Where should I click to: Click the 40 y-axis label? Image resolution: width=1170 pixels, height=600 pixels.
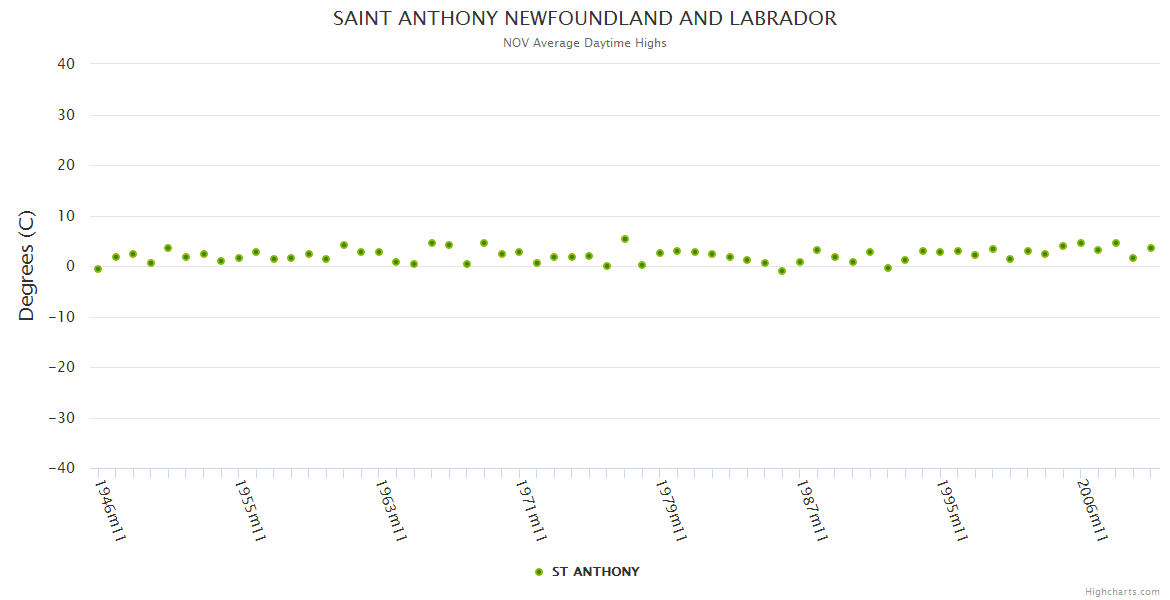click(x=66, y=64)
